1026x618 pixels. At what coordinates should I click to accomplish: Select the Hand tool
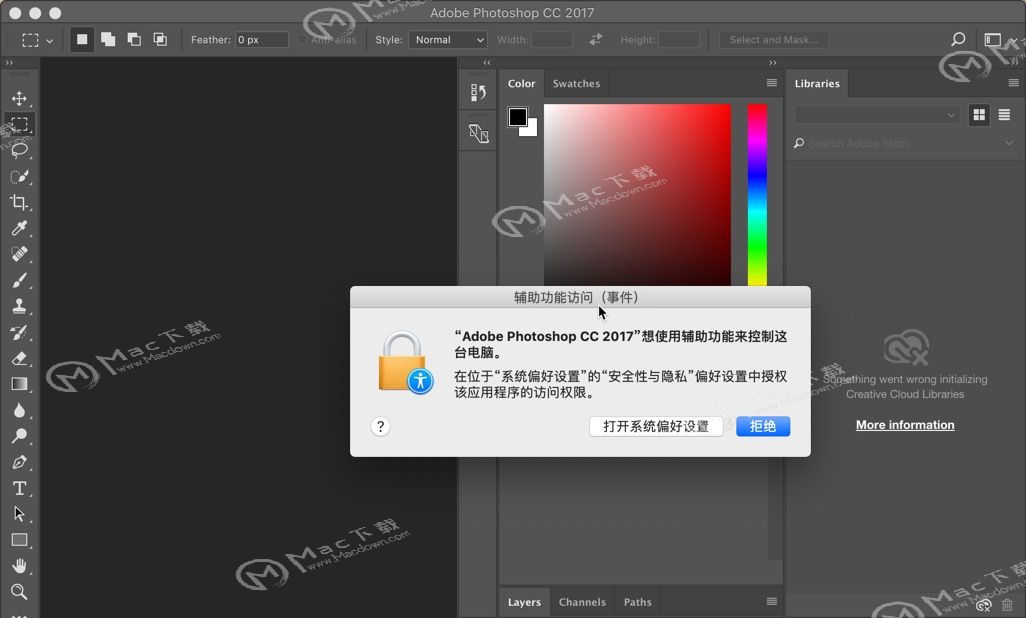tap(19, 566)
